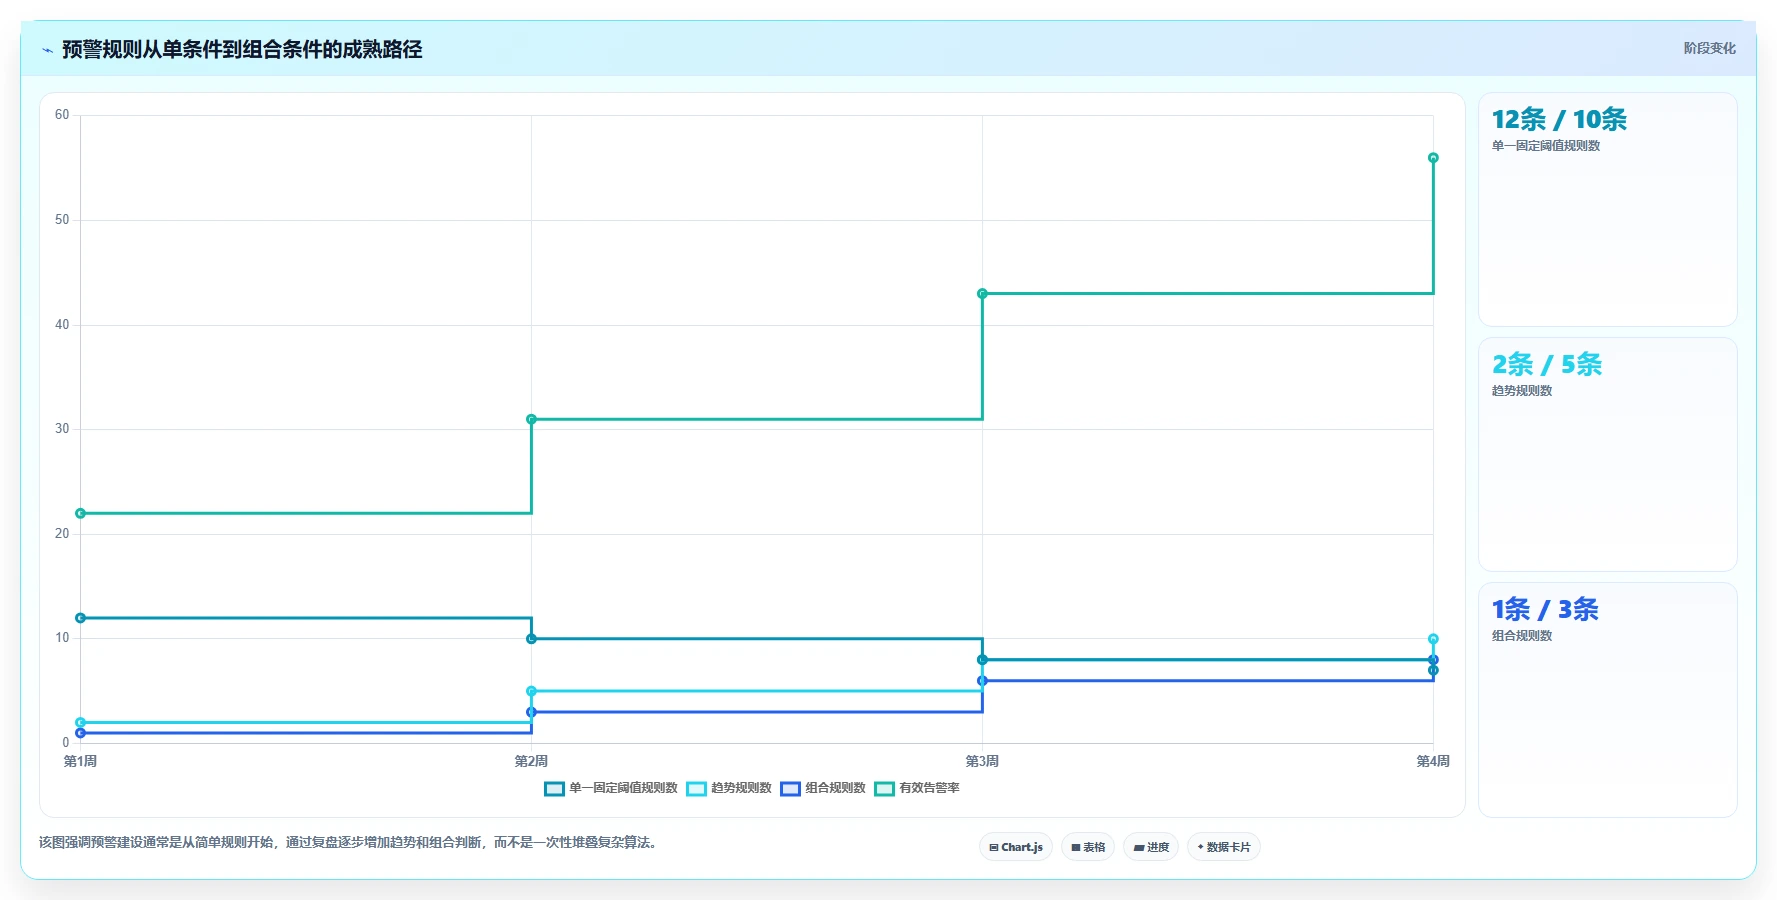
Task: Click the 第4周 x-axis label
Action: click(1433, 761)
